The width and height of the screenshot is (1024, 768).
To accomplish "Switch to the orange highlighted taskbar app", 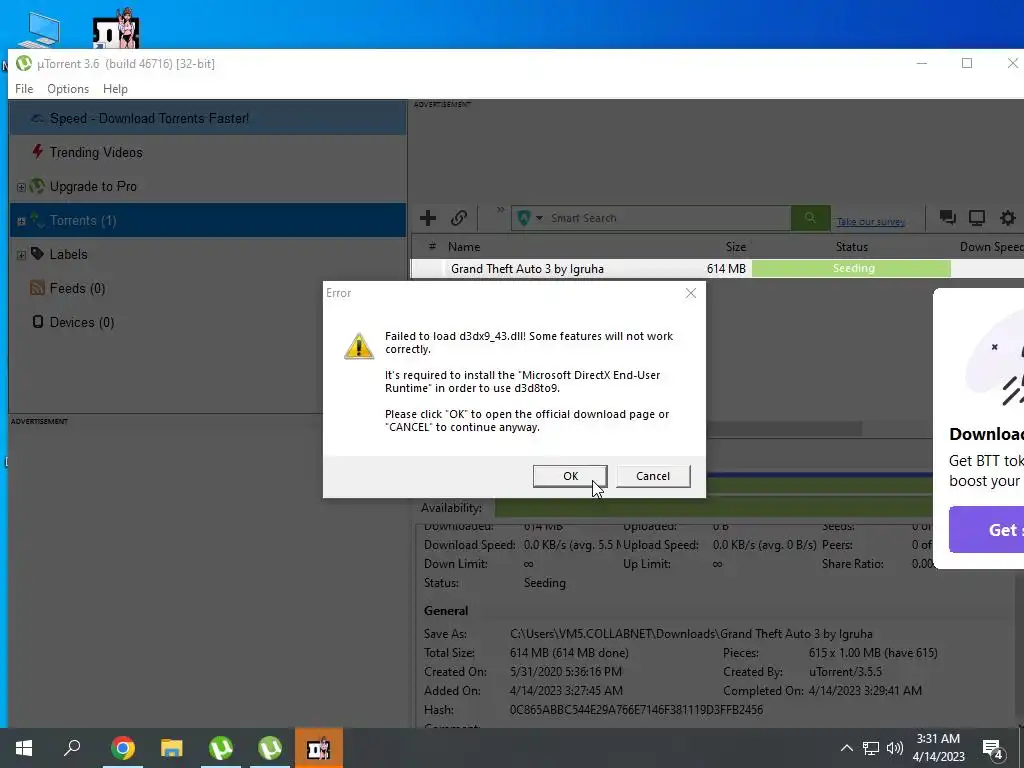I will (319, 748).
